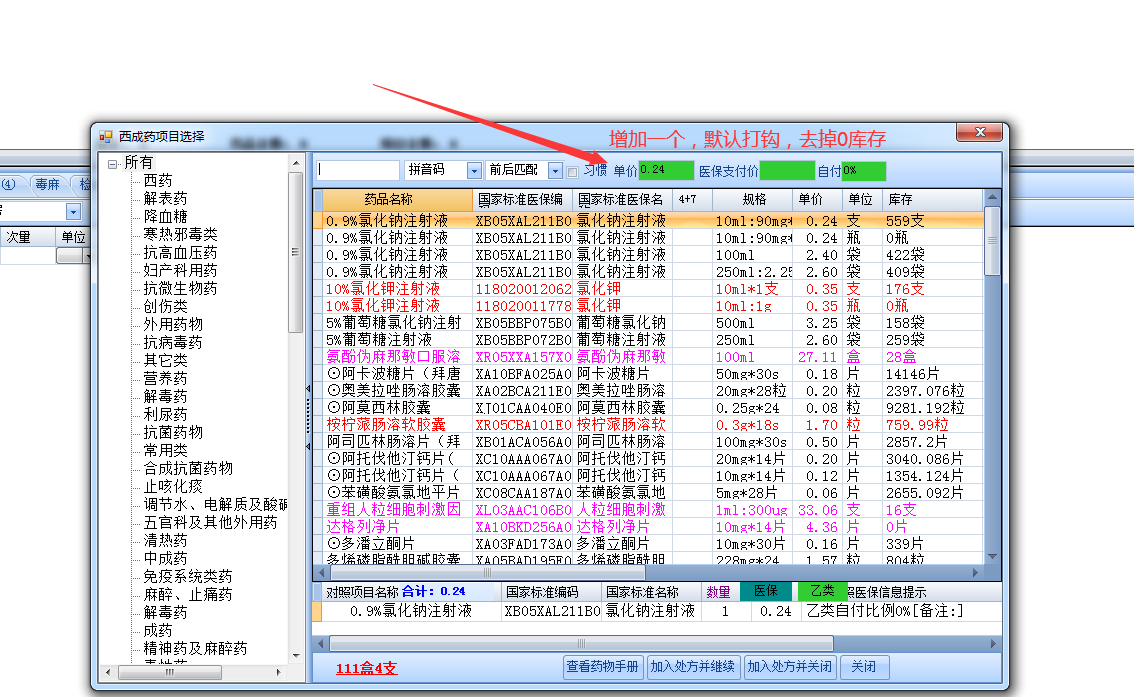The width and height of the screenshot is (1134, 697).
Task: Select 中成药 category
Action: (165, 559)
